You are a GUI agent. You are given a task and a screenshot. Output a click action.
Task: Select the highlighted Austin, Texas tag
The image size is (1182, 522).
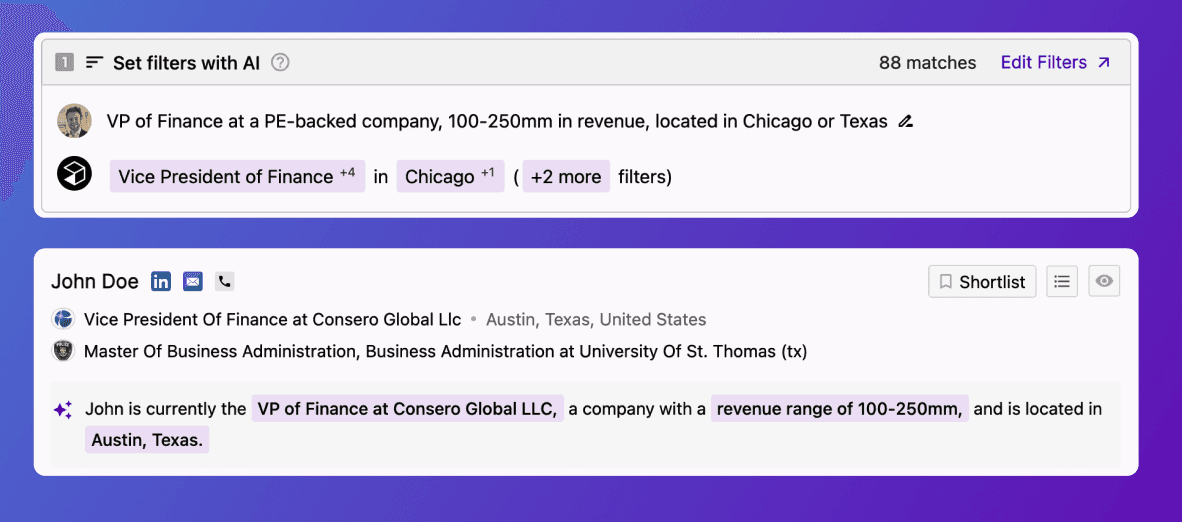coord(147,440)
